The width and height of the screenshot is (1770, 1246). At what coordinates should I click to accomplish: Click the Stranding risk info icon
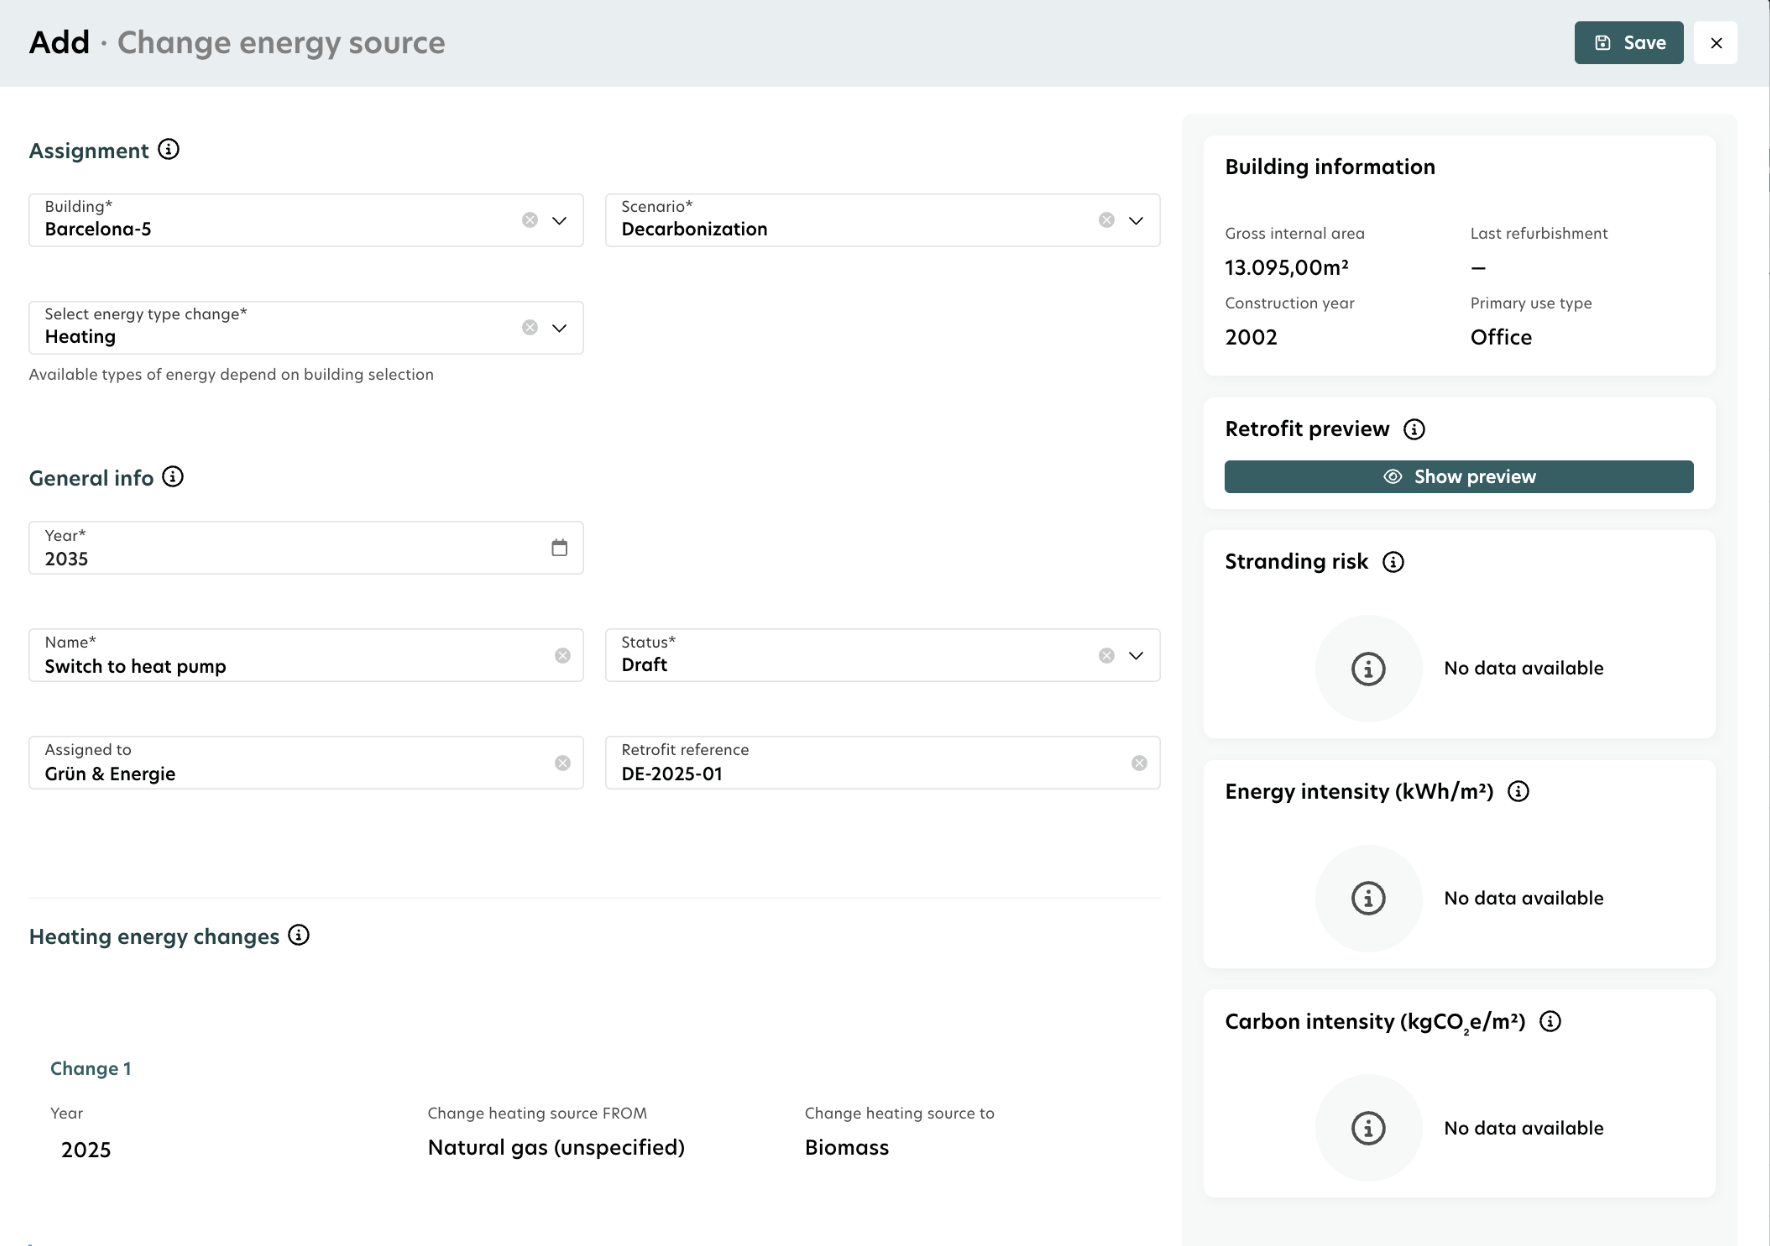tap(1393, 562)
